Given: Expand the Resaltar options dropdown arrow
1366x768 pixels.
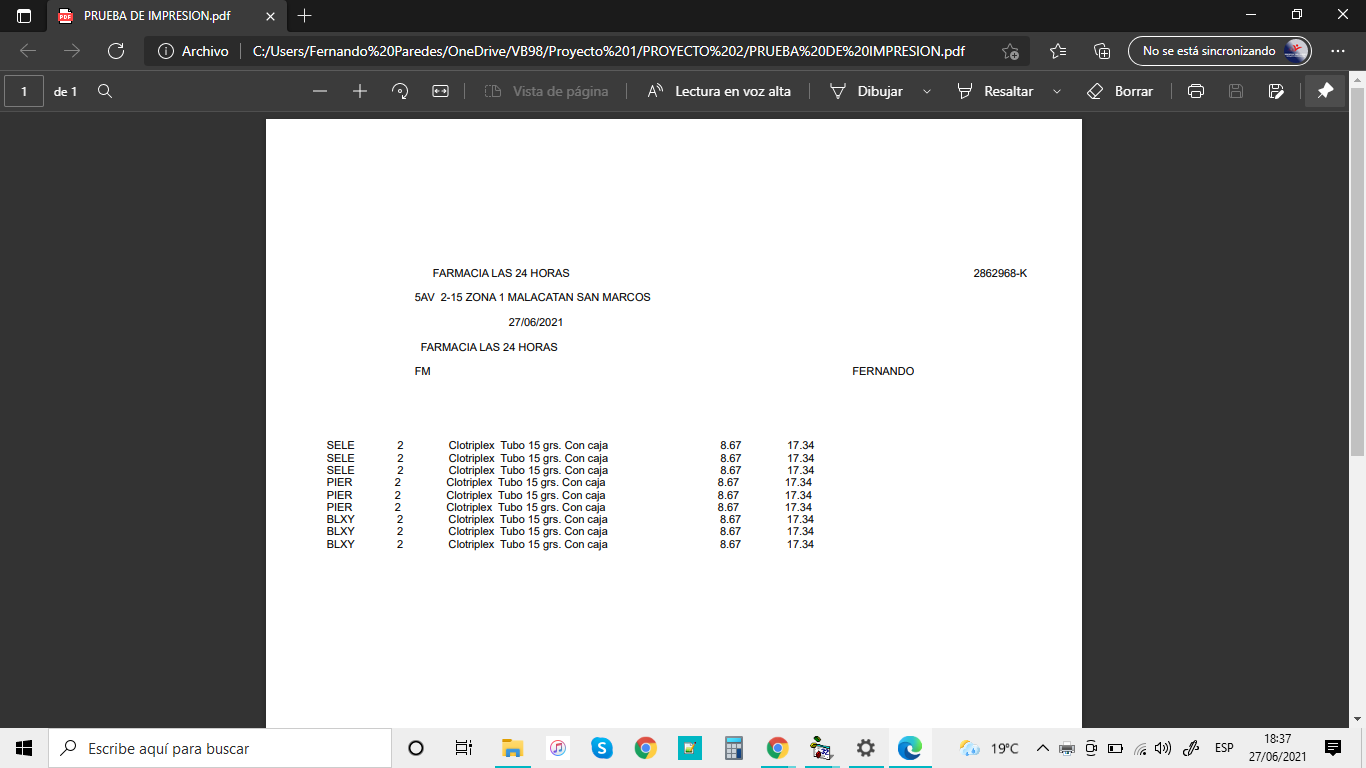Looking at the screenshot, I should coord(1057,91).
